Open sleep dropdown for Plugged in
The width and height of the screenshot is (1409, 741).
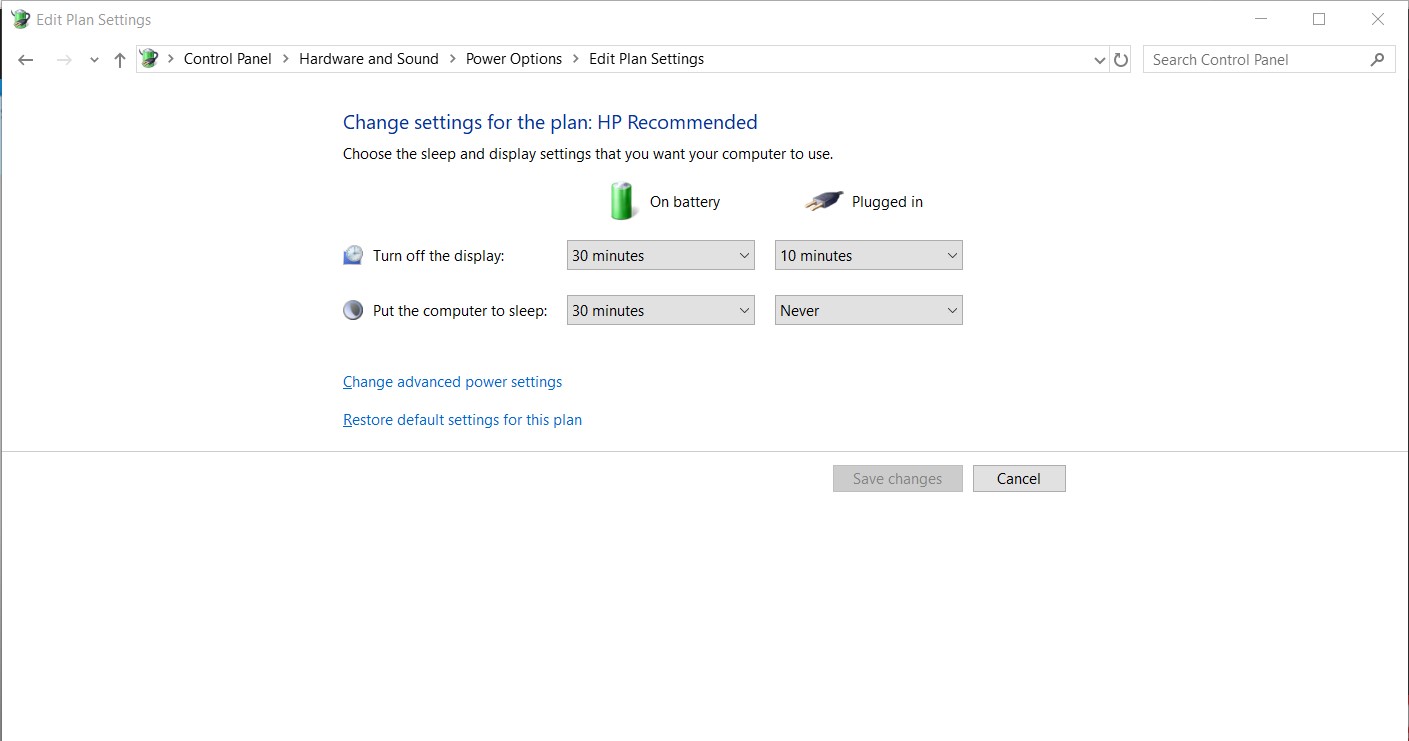(x=869, y=311)
